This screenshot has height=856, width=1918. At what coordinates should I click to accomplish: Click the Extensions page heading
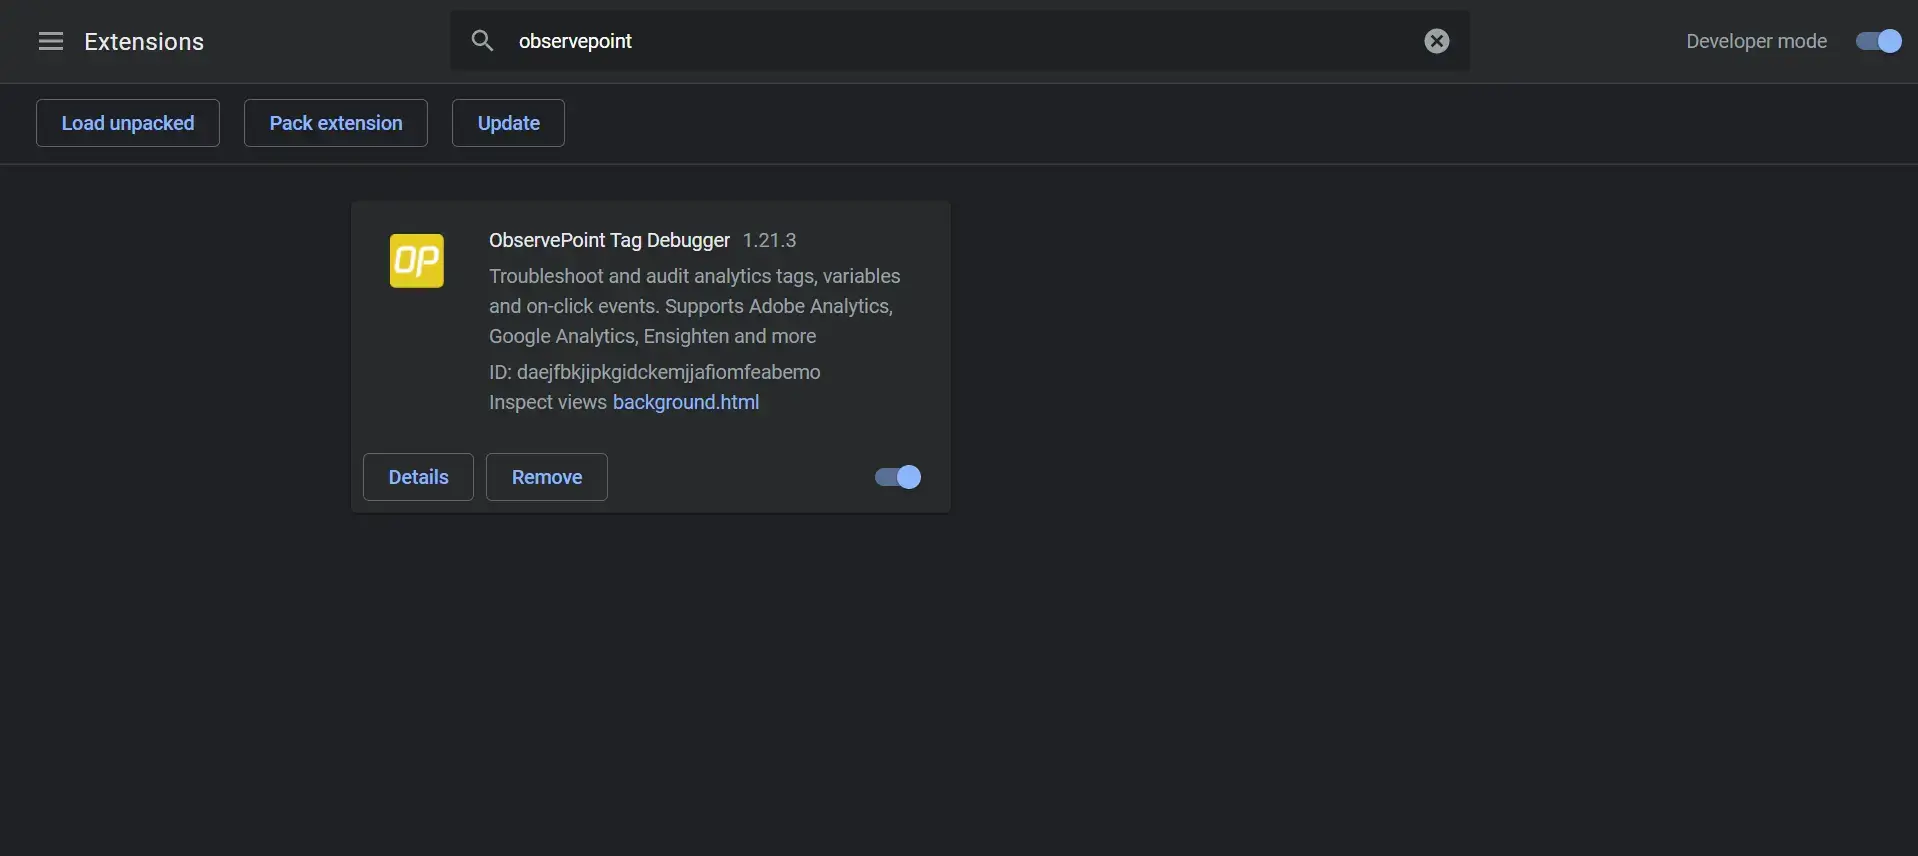(144, 41)
